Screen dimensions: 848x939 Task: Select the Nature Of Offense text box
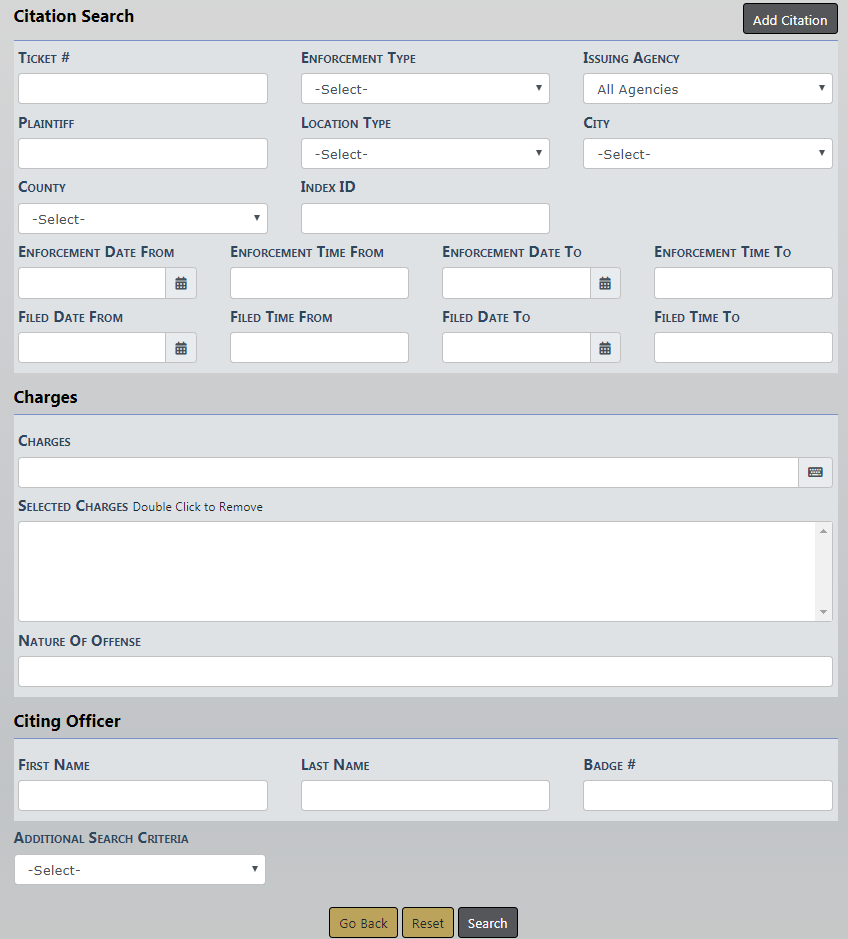click(x=425, y=672)
